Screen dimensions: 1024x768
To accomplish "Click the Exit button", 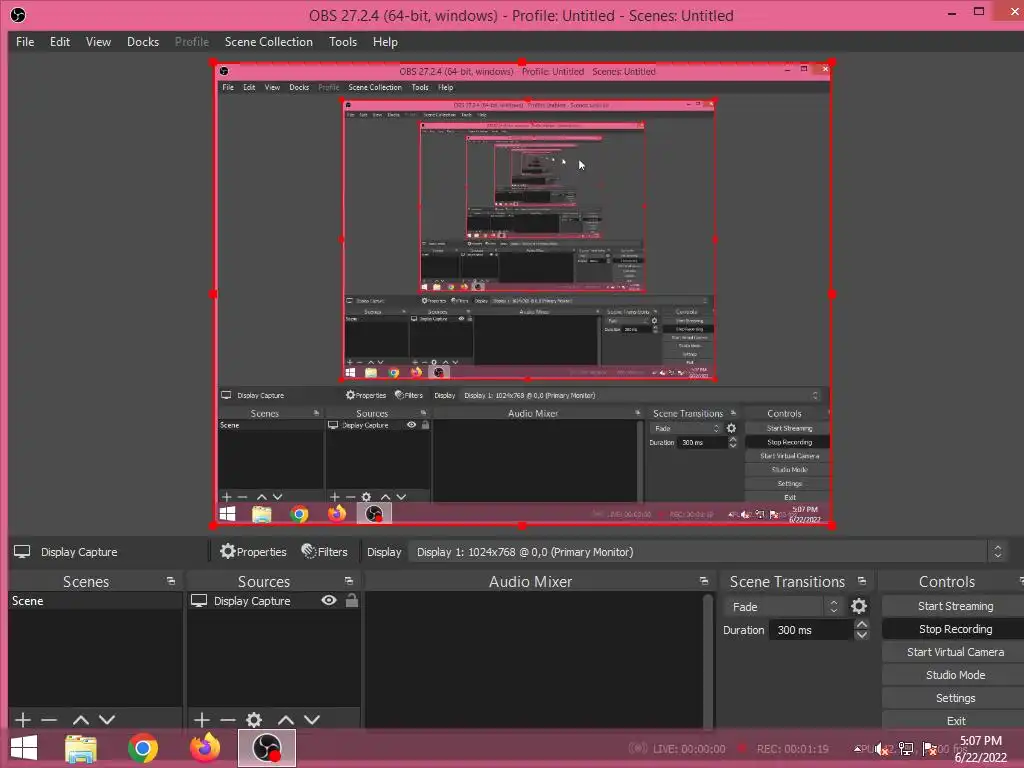I will [x=954, y=720].
